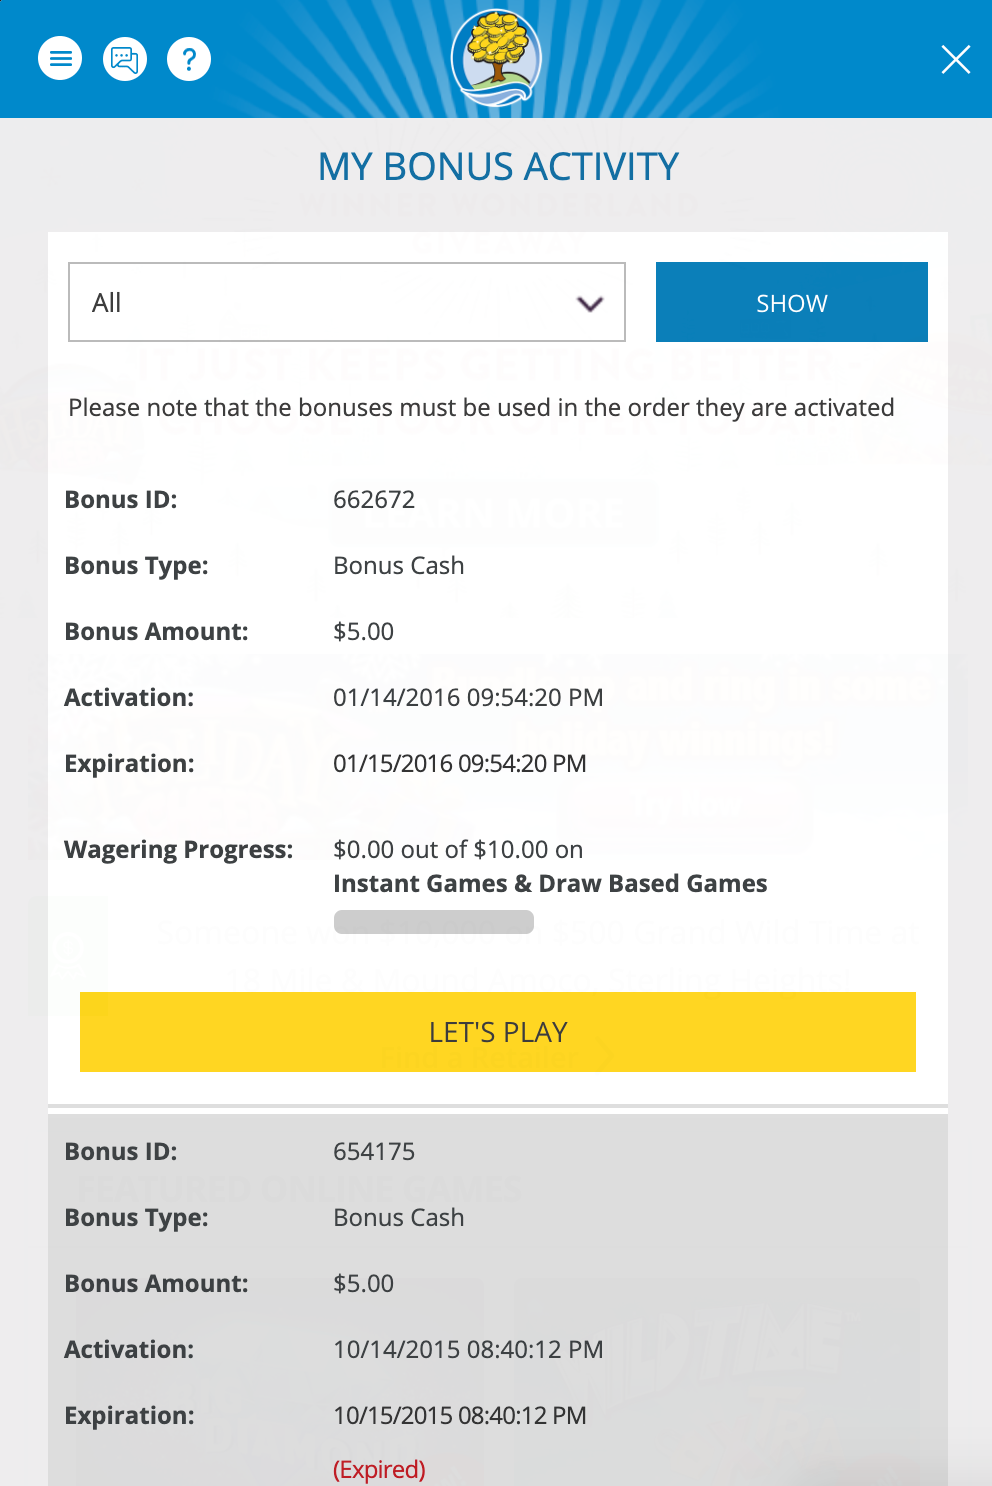Click the Michigan Lottery tree logo
This screenshot has width=992, height=1486.
(x=497, y=58)
